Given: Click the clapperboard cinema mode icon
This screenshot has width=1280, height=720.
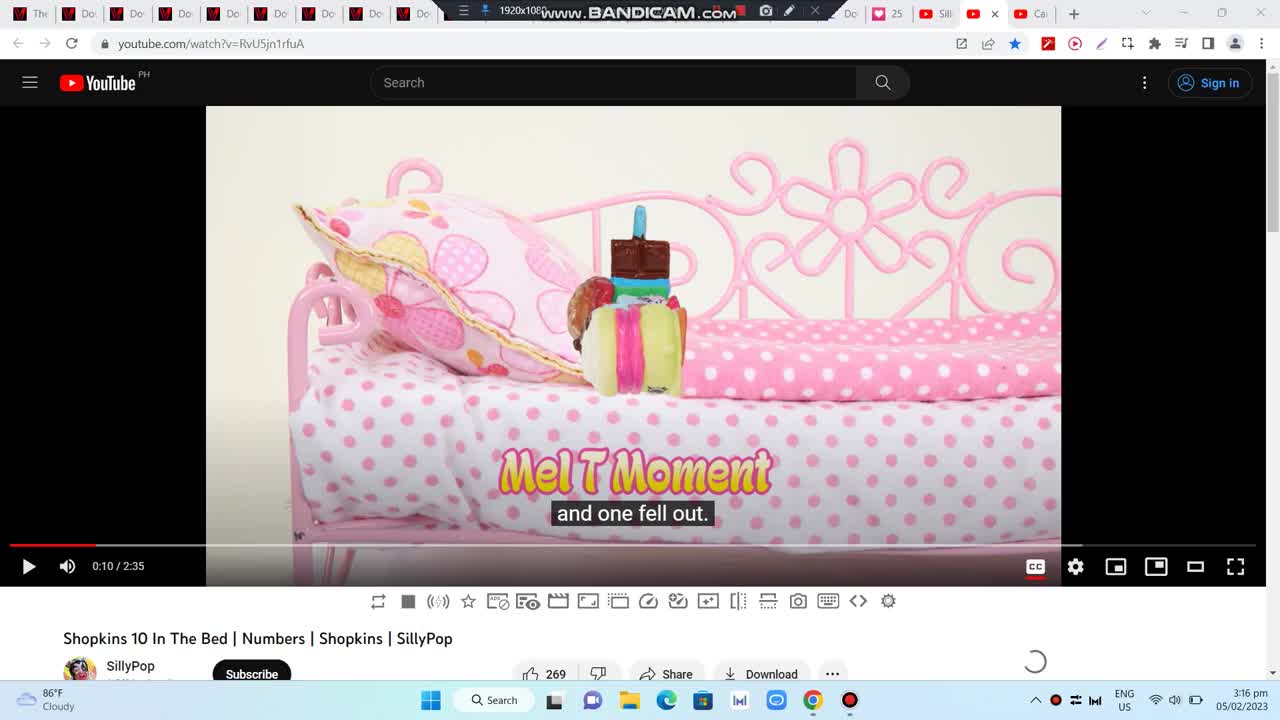Looking at the screenshot, I should (x=558, y=601).
